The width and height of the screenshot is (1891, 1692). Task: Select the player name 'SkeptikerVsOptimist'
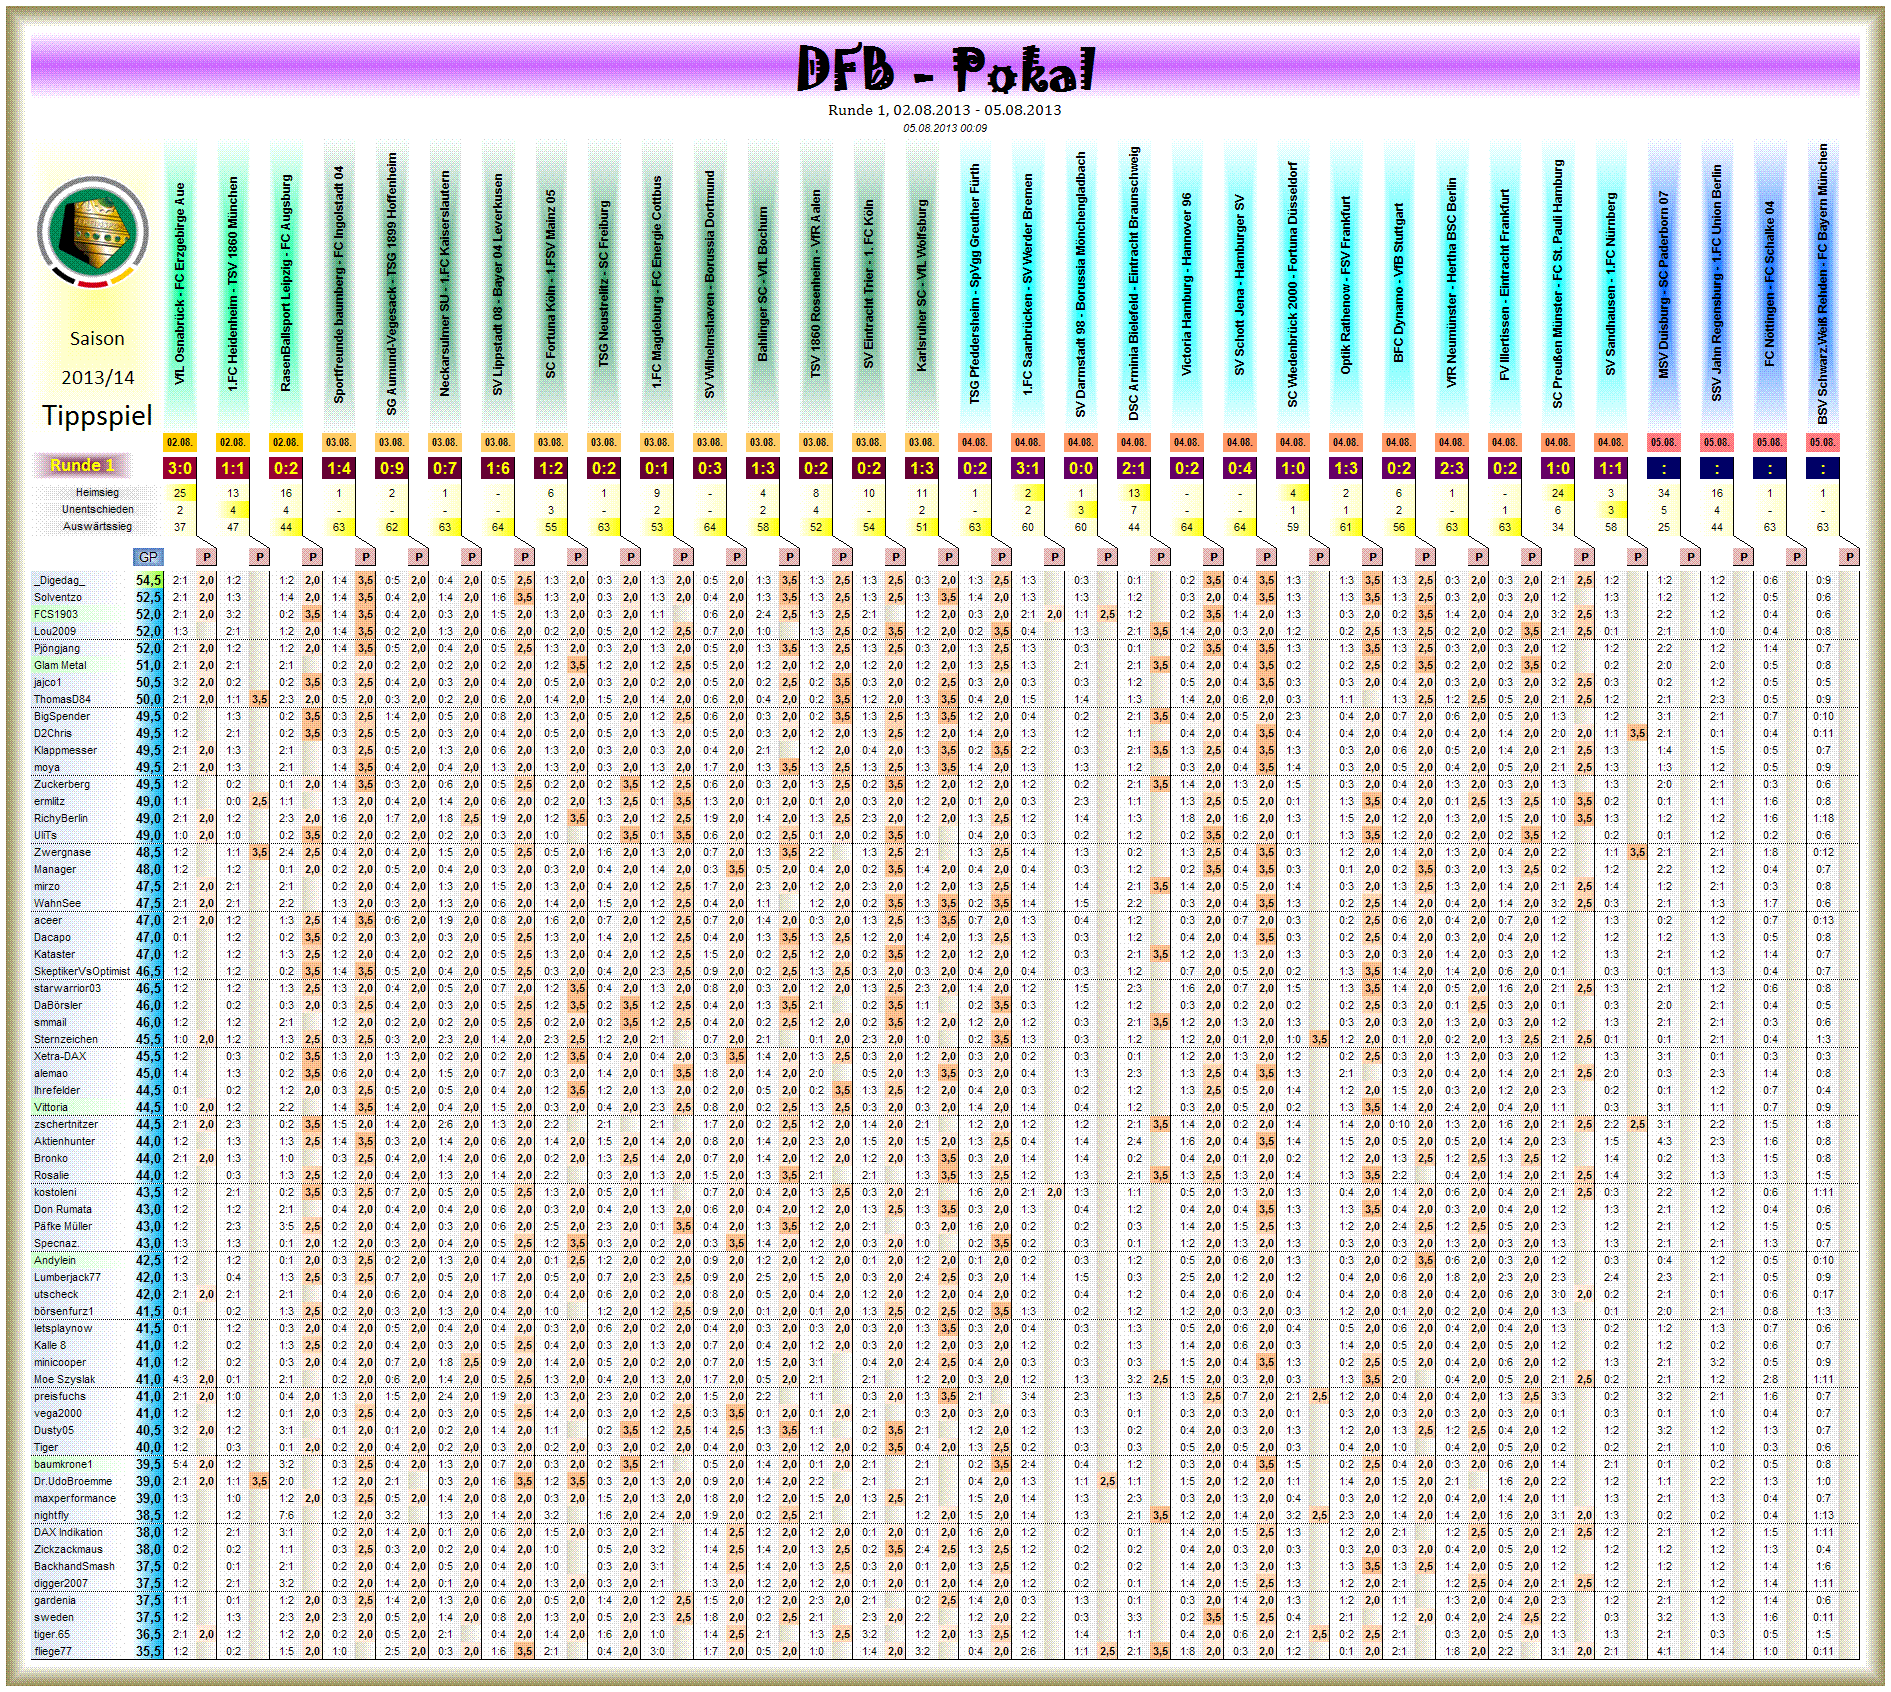(x=82, y=971)
